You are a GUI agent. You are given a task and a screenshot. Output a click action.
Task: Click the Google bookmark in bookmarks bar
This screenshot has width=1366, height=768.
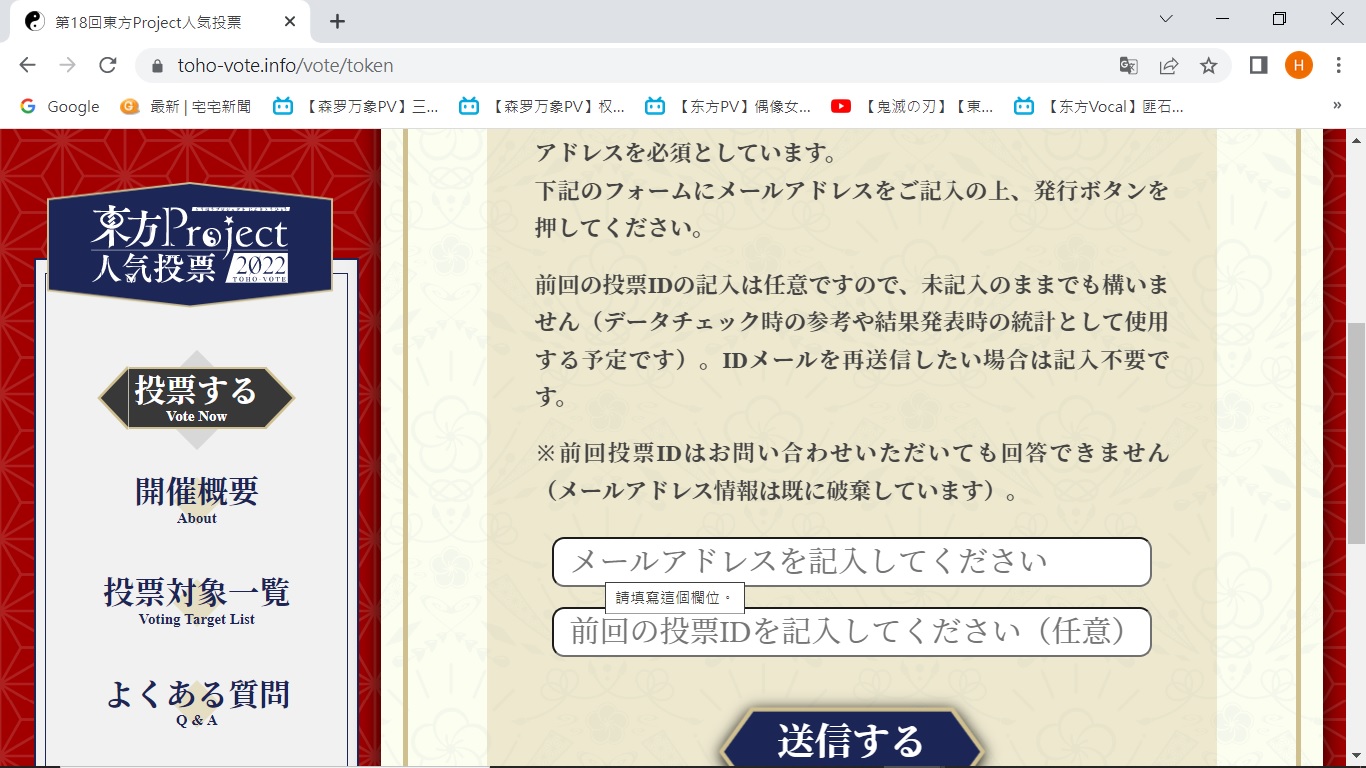tap(60, 106)
